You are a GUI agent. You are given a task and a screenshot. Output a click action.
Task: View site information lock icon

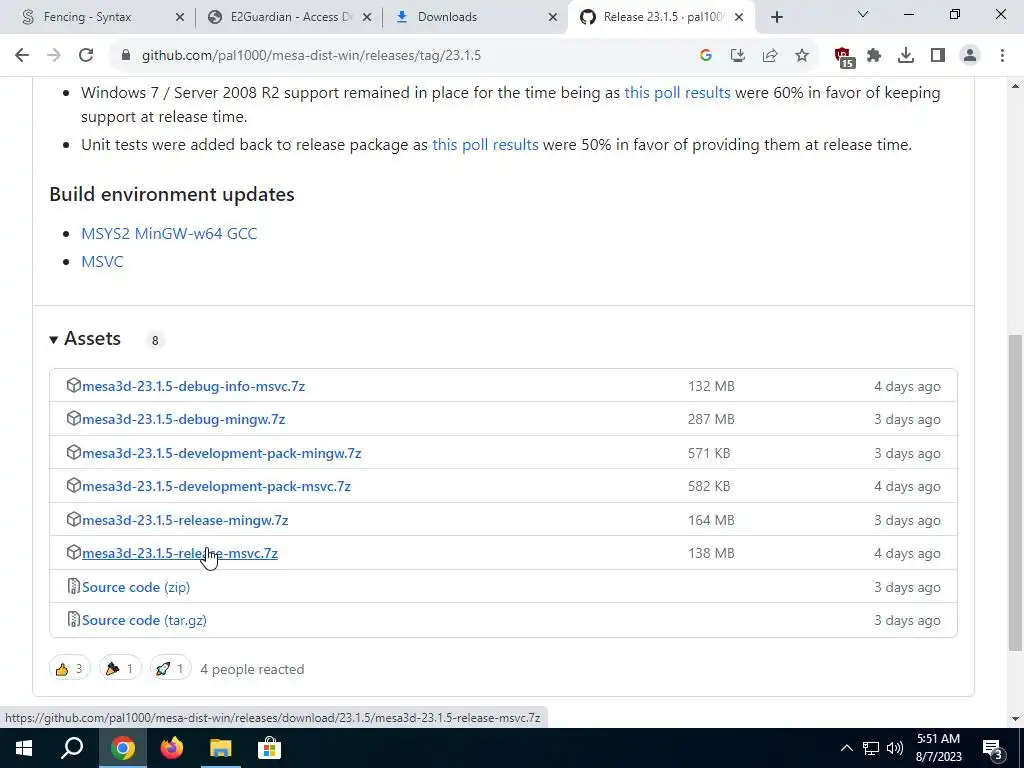126,56
